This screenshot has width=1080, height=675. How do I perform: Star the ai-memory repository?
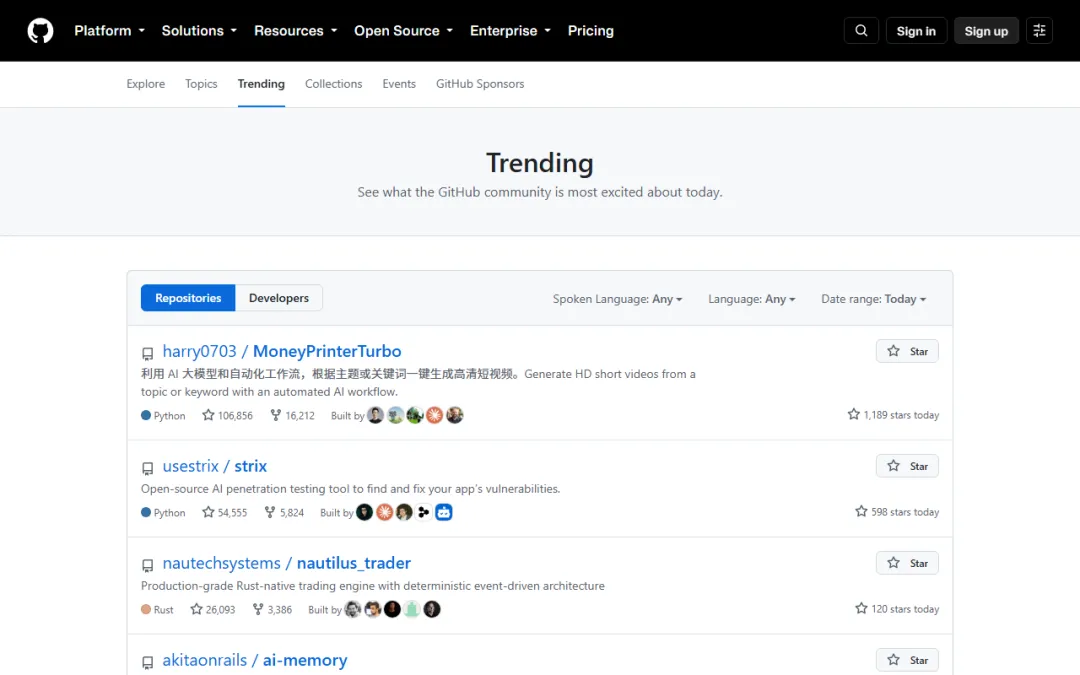(x=907, y=661)
